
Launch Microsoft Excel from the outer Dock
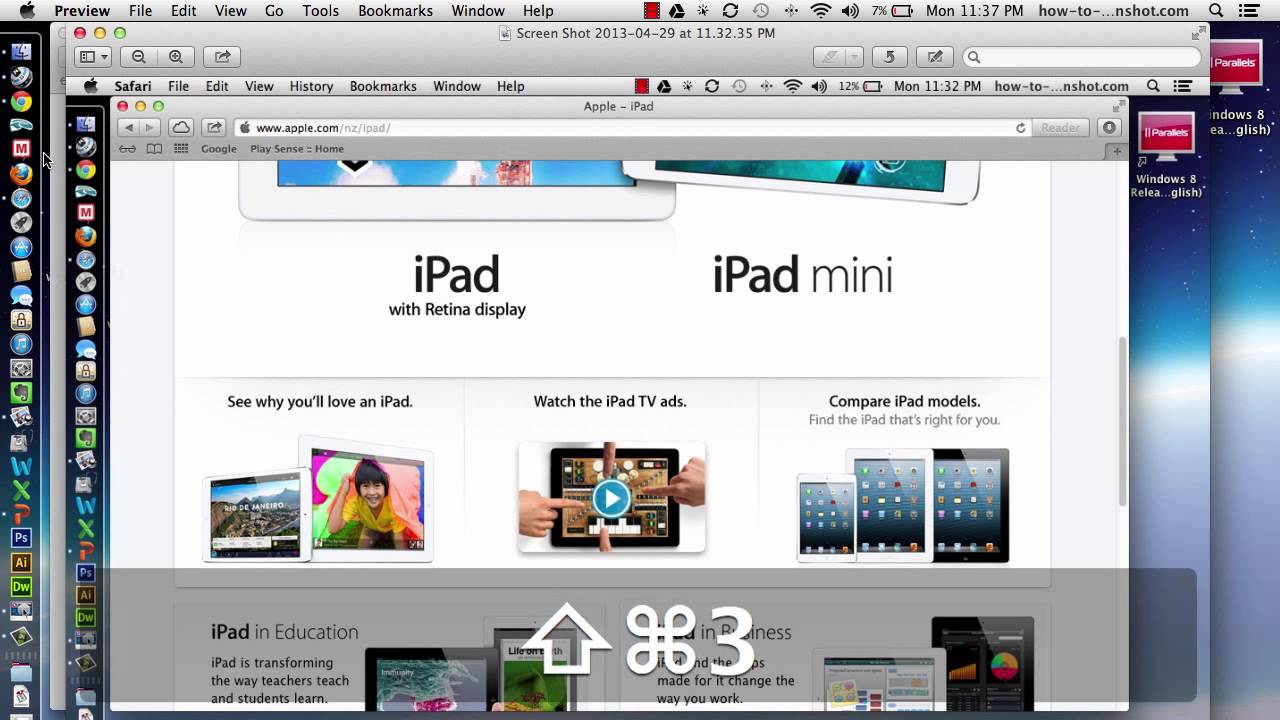pyautogui.click(x=21, y=490)
